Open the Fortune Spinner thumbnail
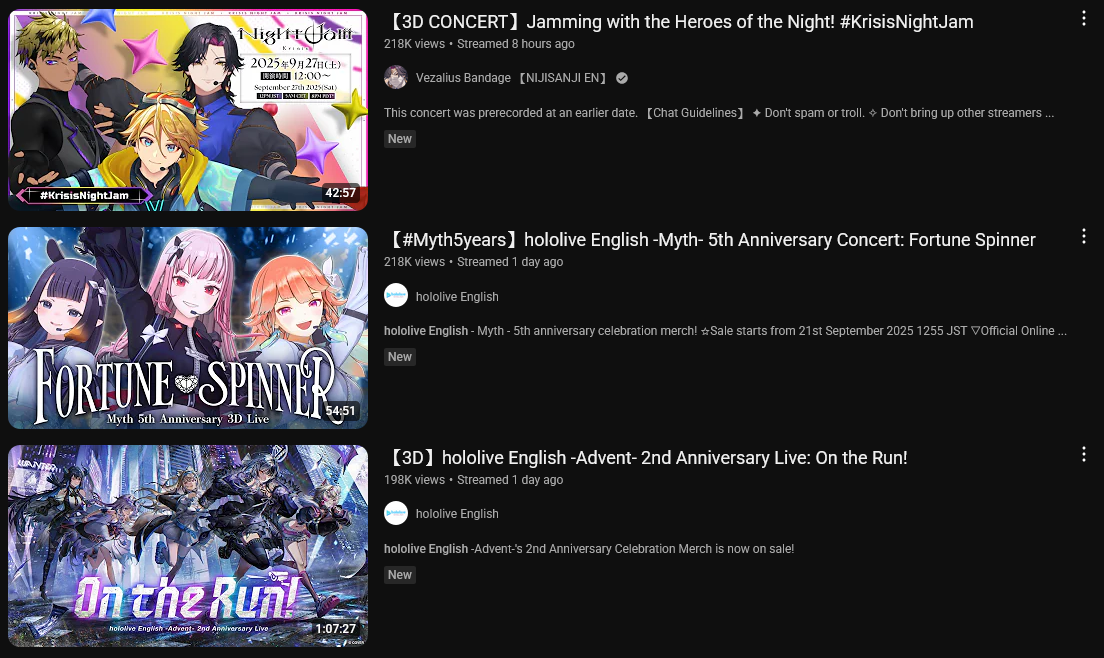 tap(188, 328)
